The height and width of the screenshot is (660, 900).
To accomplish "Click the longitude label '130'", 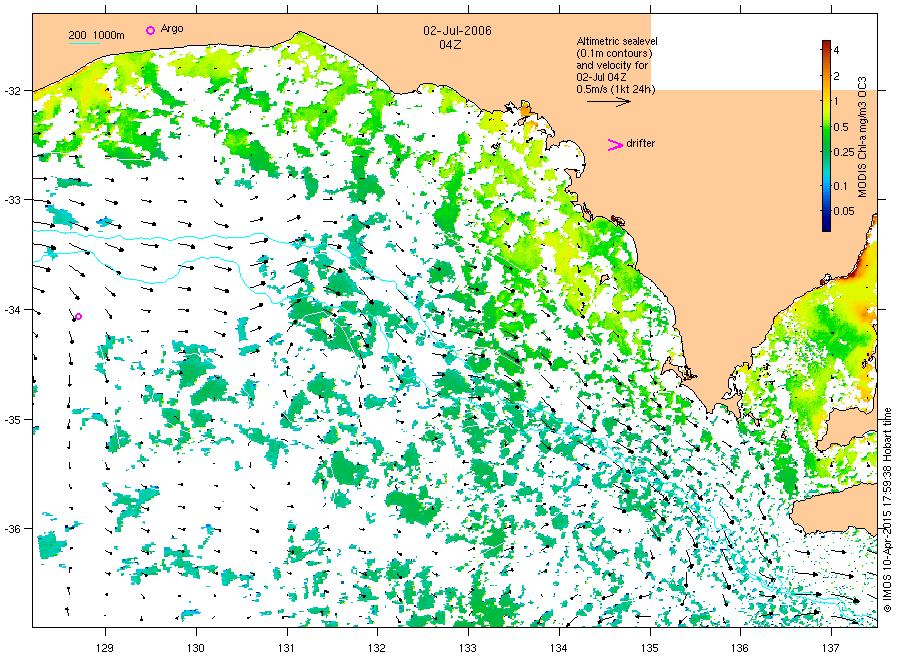I will [196, 649].
